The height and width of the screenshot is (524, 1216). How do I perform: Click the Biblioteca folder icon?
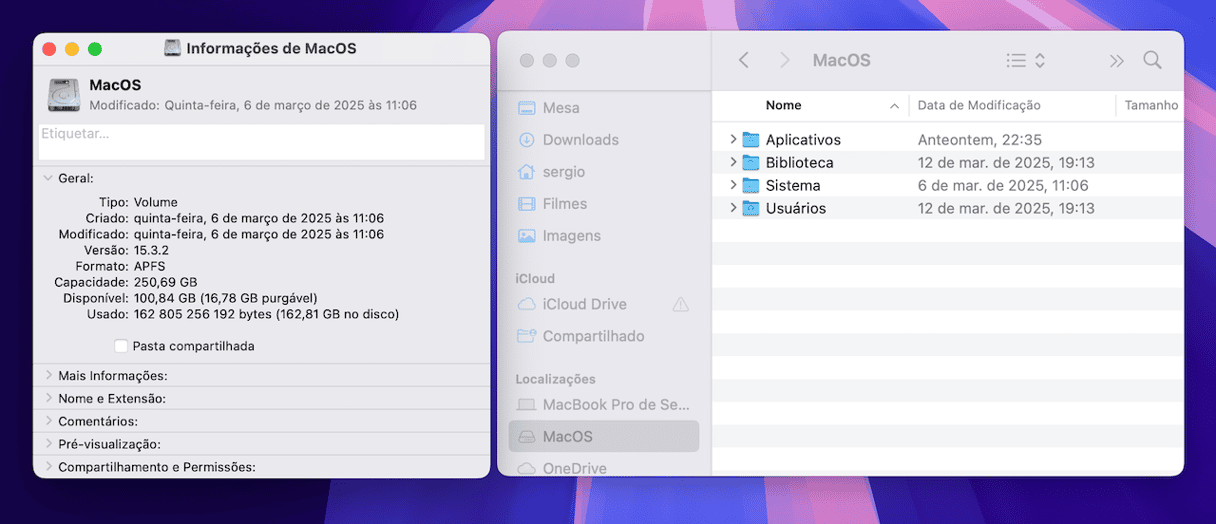(x=751, y=162)
